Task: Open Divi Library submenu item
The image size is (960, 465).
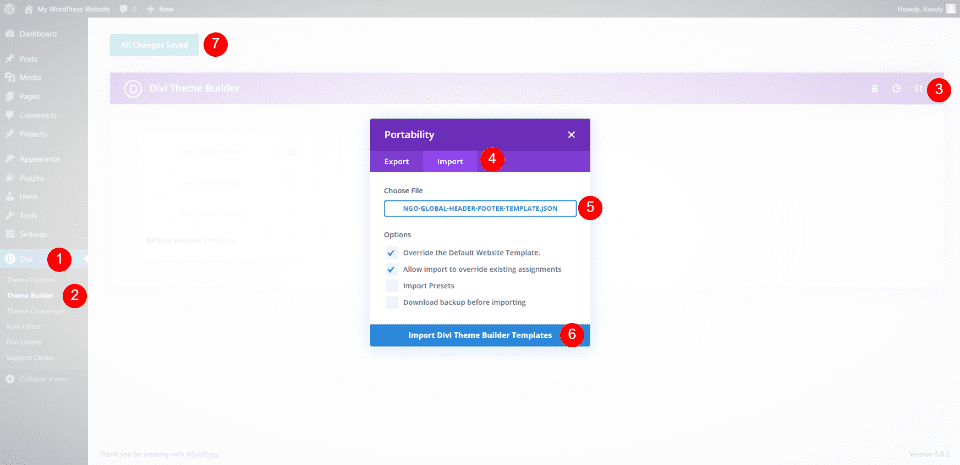Action: 24,342
